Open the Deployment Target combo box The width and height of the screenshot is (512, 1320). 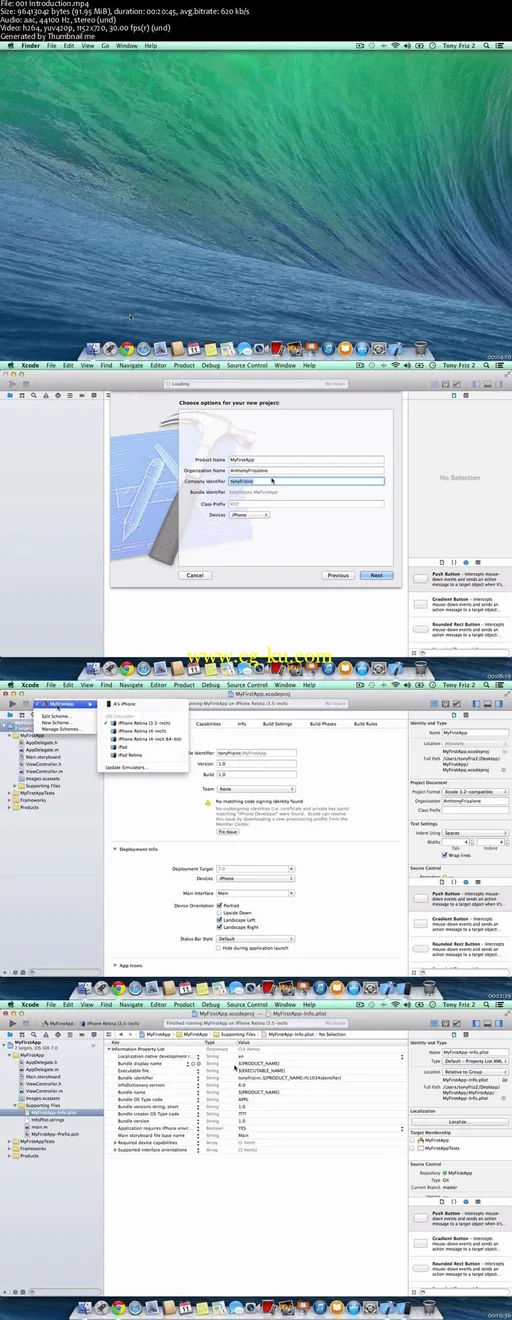point(255,869)
